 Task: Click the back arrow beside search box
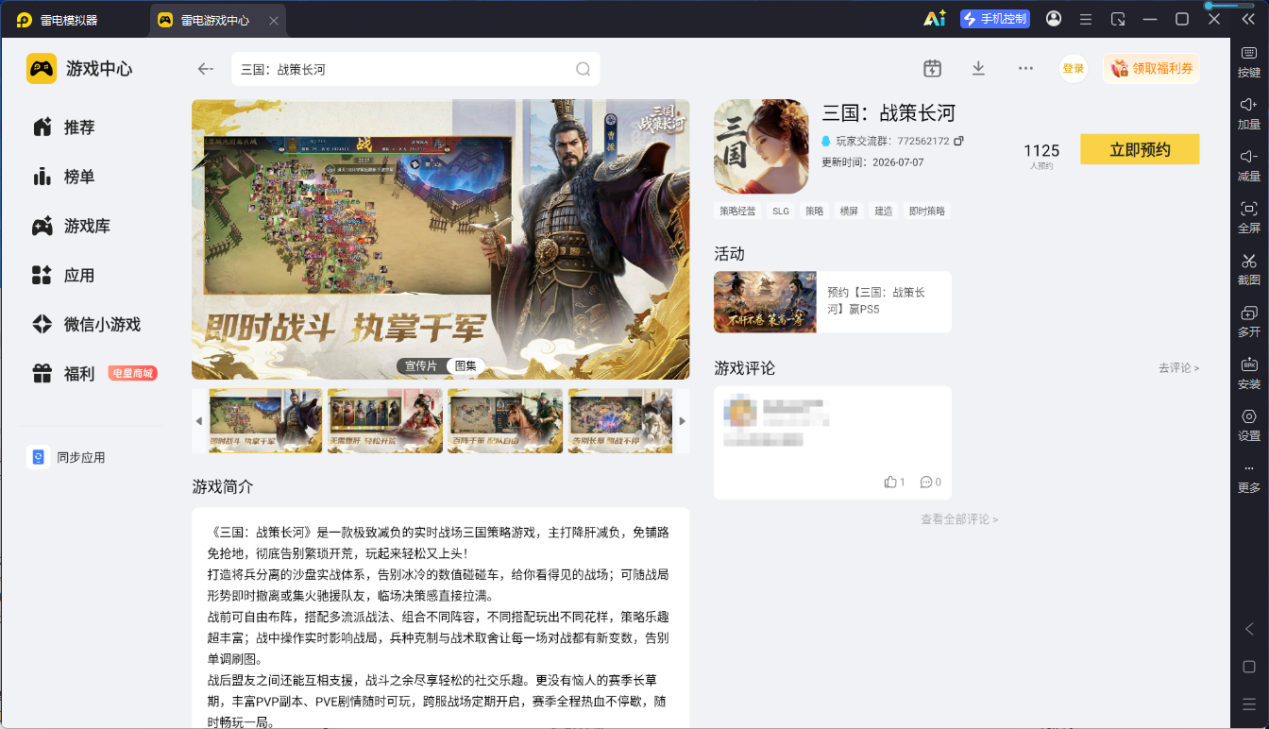click(x=206, y=69)
